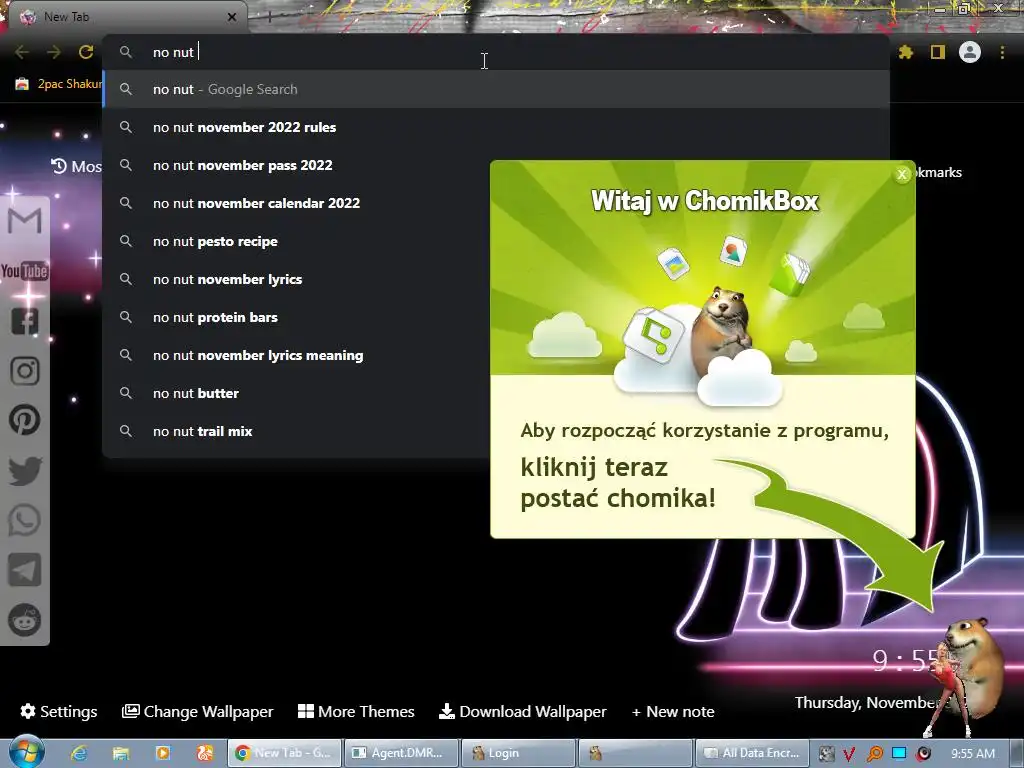1024x768 pixels.
Task: Open the page Settings link
Action: pyautogui.click(x=59, y=711)
